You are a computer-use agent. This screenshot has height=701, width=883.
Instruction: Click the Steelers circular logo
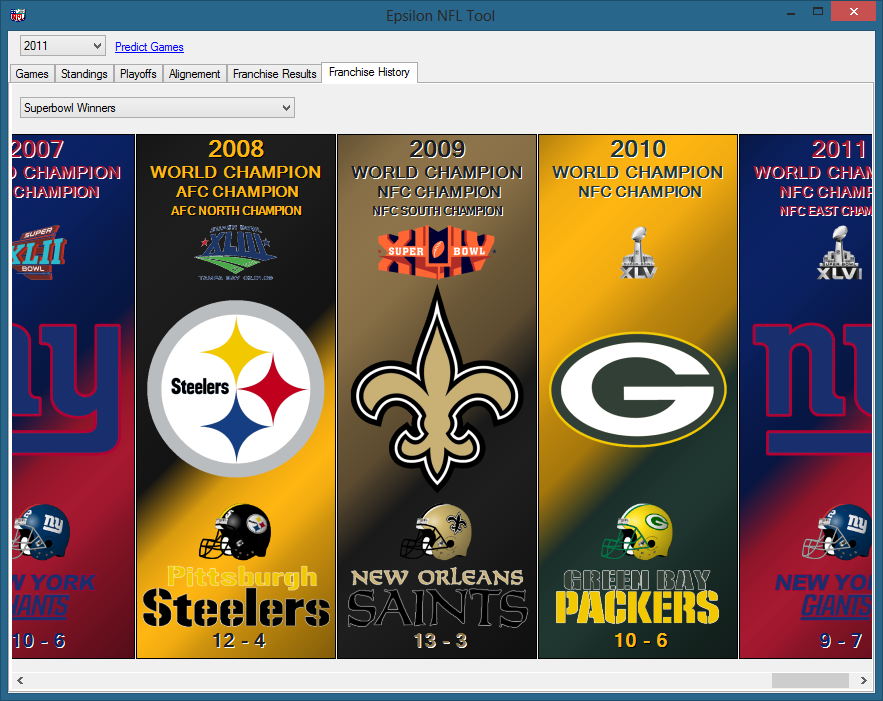pyautogui.click(x=235, y=387)
